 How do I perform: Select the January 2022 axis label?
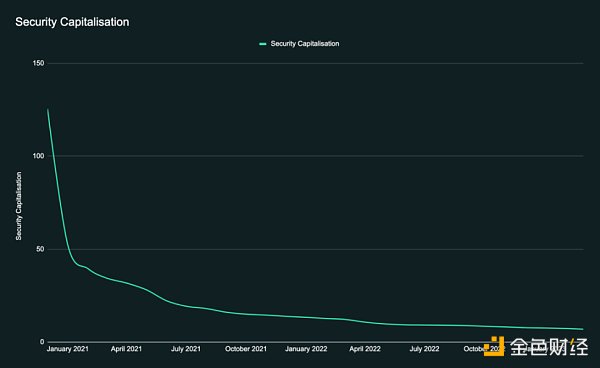306,349
